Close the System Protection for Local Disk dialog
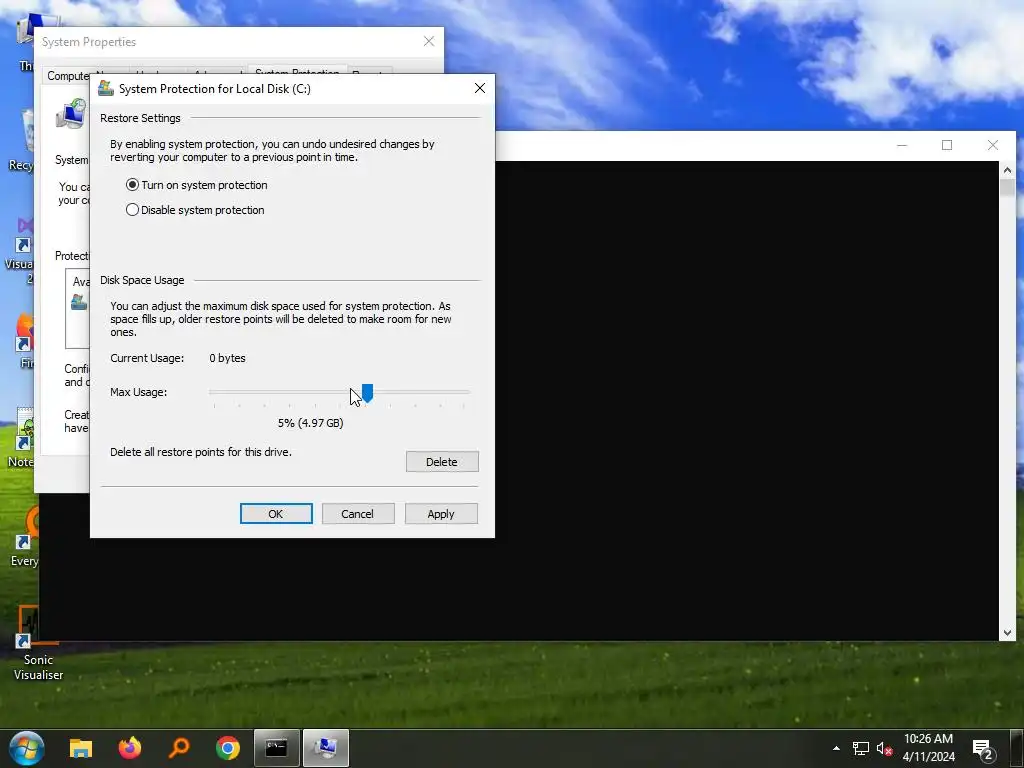Screen dimensions: 1024x768 click(480, 88)
